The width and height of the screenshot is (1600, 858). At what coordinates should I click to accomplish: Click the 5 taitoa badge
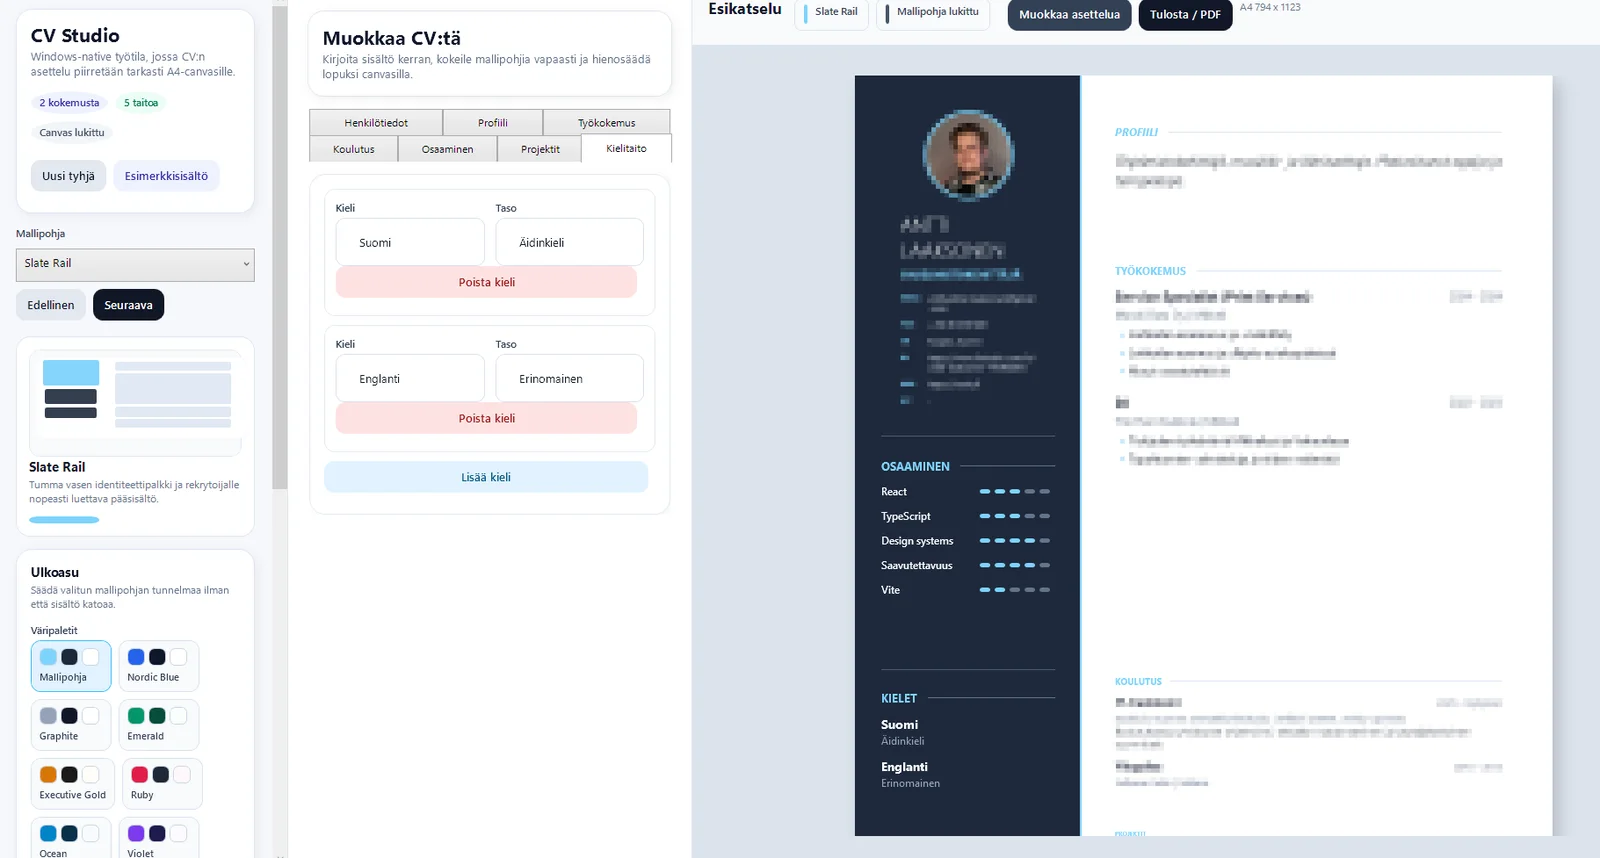(141, 103)
